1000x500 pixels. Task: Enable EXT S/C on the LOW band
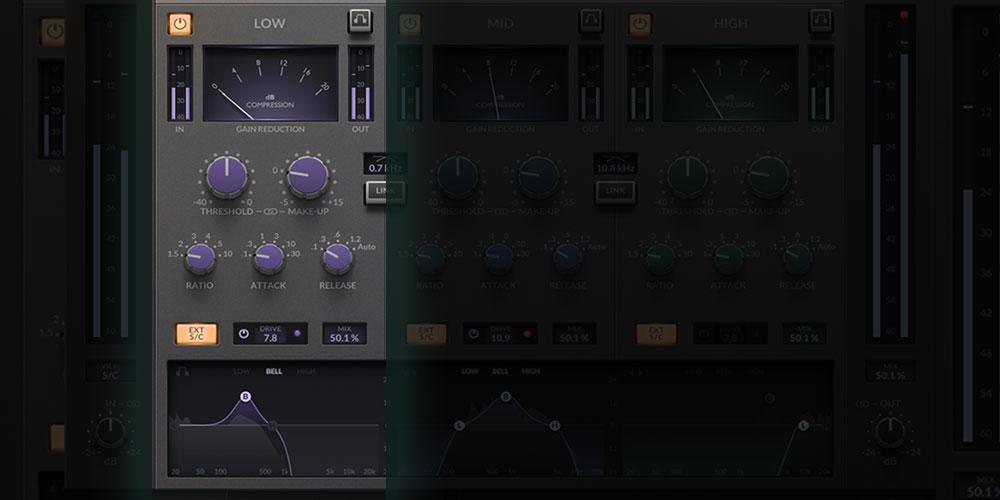click(x=196, y=334)
